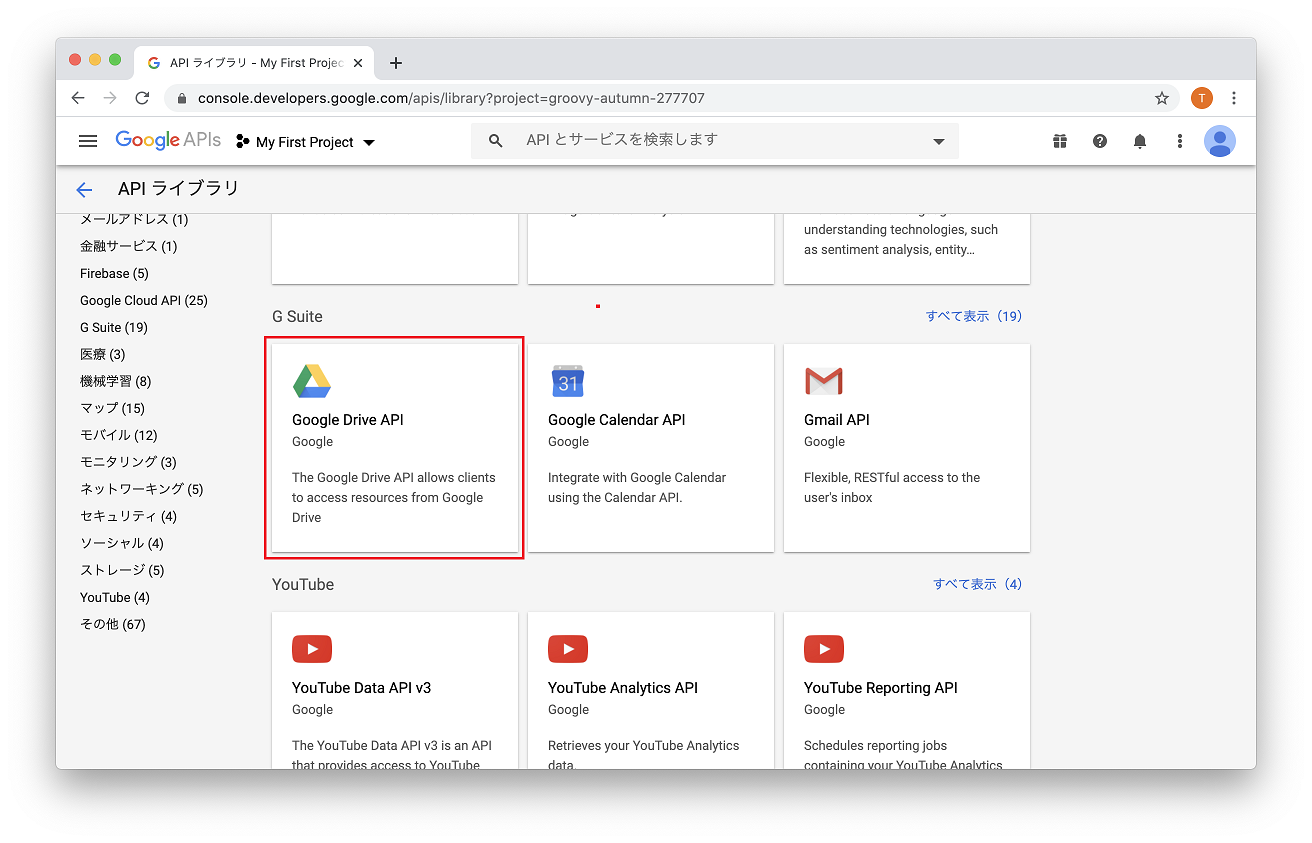The image size is (1312, 843).
Task: Open the Chrome three-dot menu
Action: click(1234, 98)
